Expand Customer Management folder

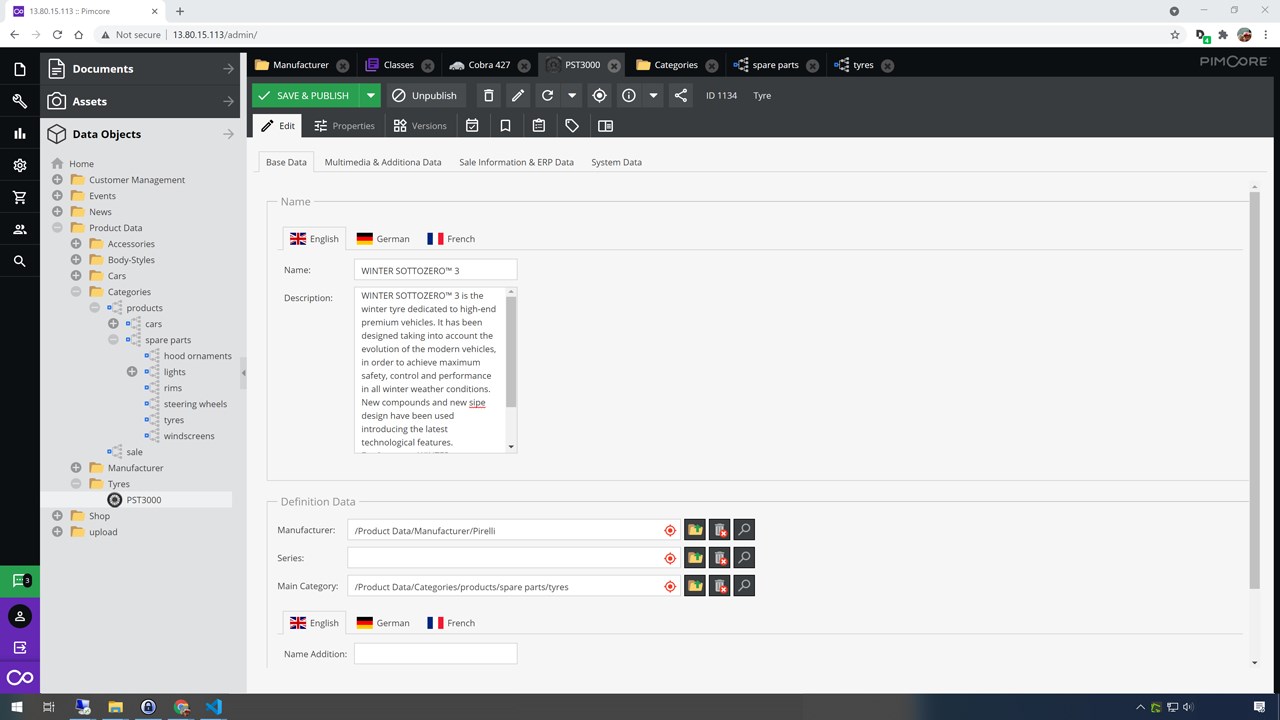click(x=57, y=180)
